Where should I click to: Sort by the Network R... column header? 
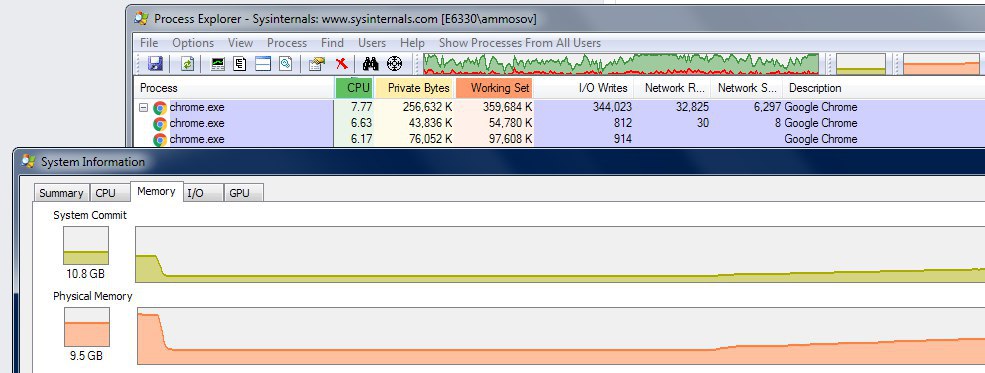click(673, 88)
